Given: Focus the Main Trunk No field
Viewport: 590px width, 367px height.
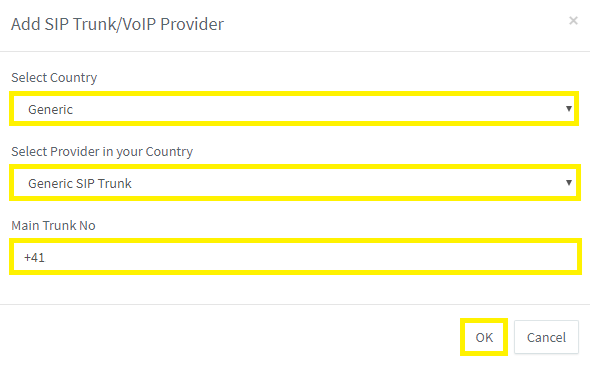Looking at the screenshot, I should click(x=295, y=257).
